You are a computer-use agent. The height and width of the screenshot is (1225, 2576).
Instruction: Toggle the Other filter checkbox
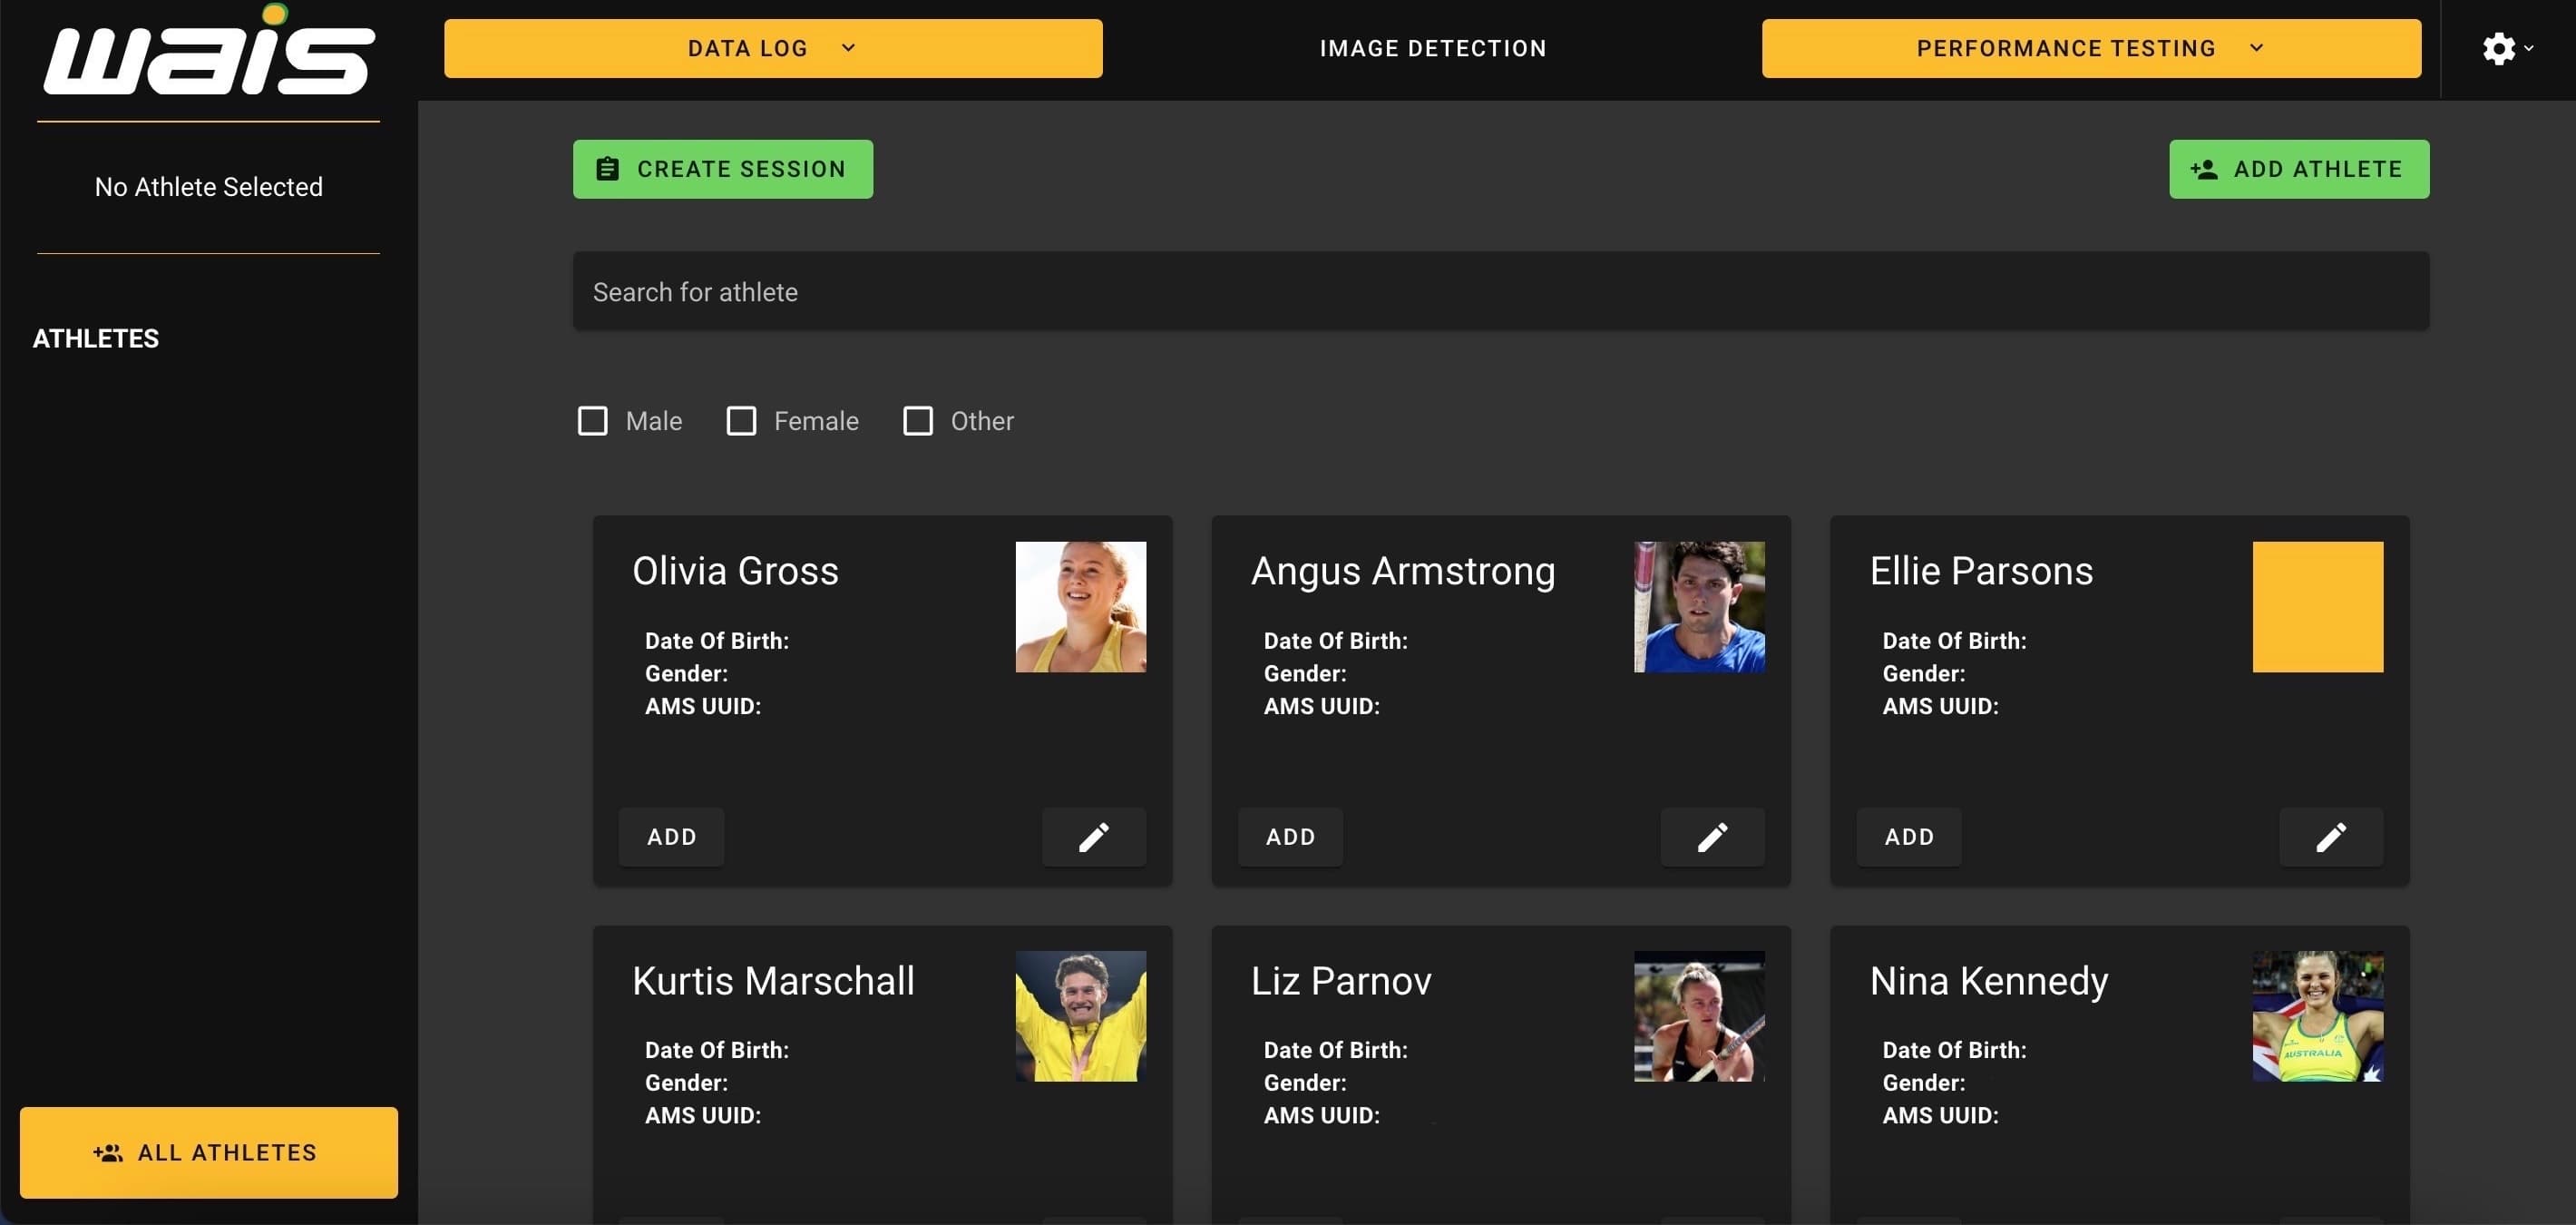918,421
